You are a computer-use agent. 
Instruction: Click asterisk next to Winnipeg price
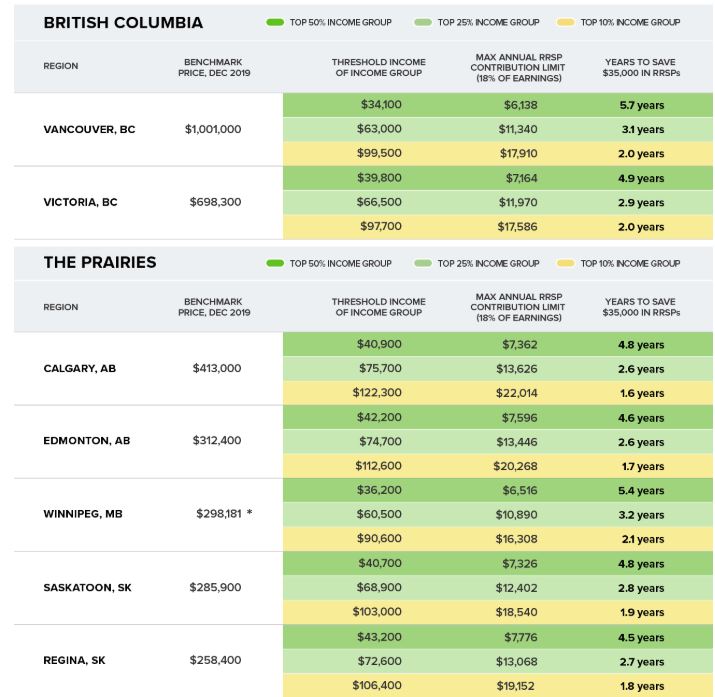coord(249,512)
